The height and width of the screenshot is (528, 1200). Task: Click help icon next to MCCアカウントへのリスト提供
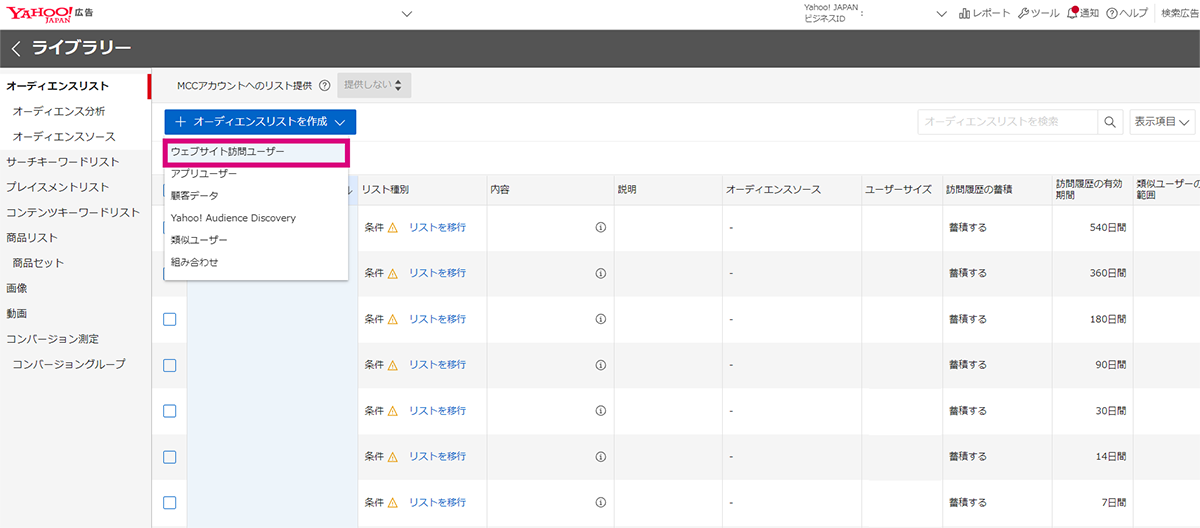coord(325,86)
